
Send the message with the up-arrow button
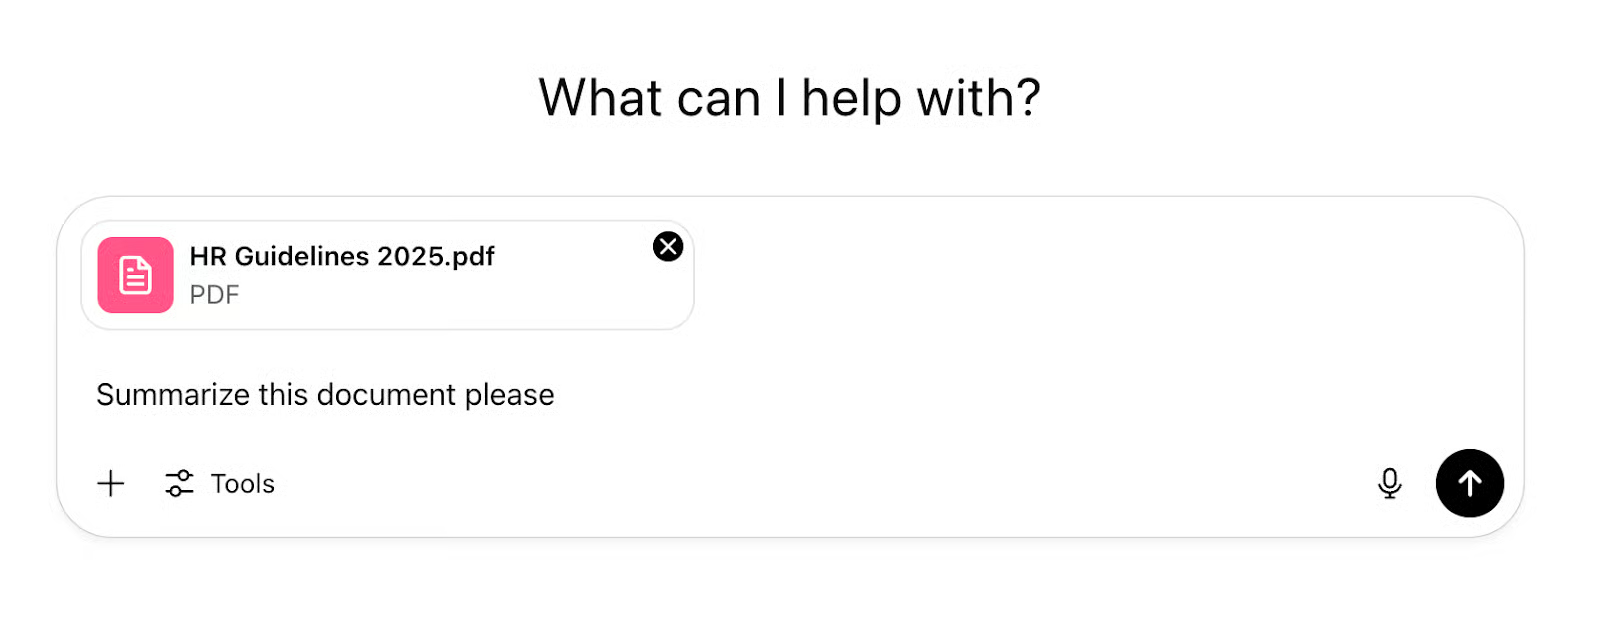[x=1469, y=484]
